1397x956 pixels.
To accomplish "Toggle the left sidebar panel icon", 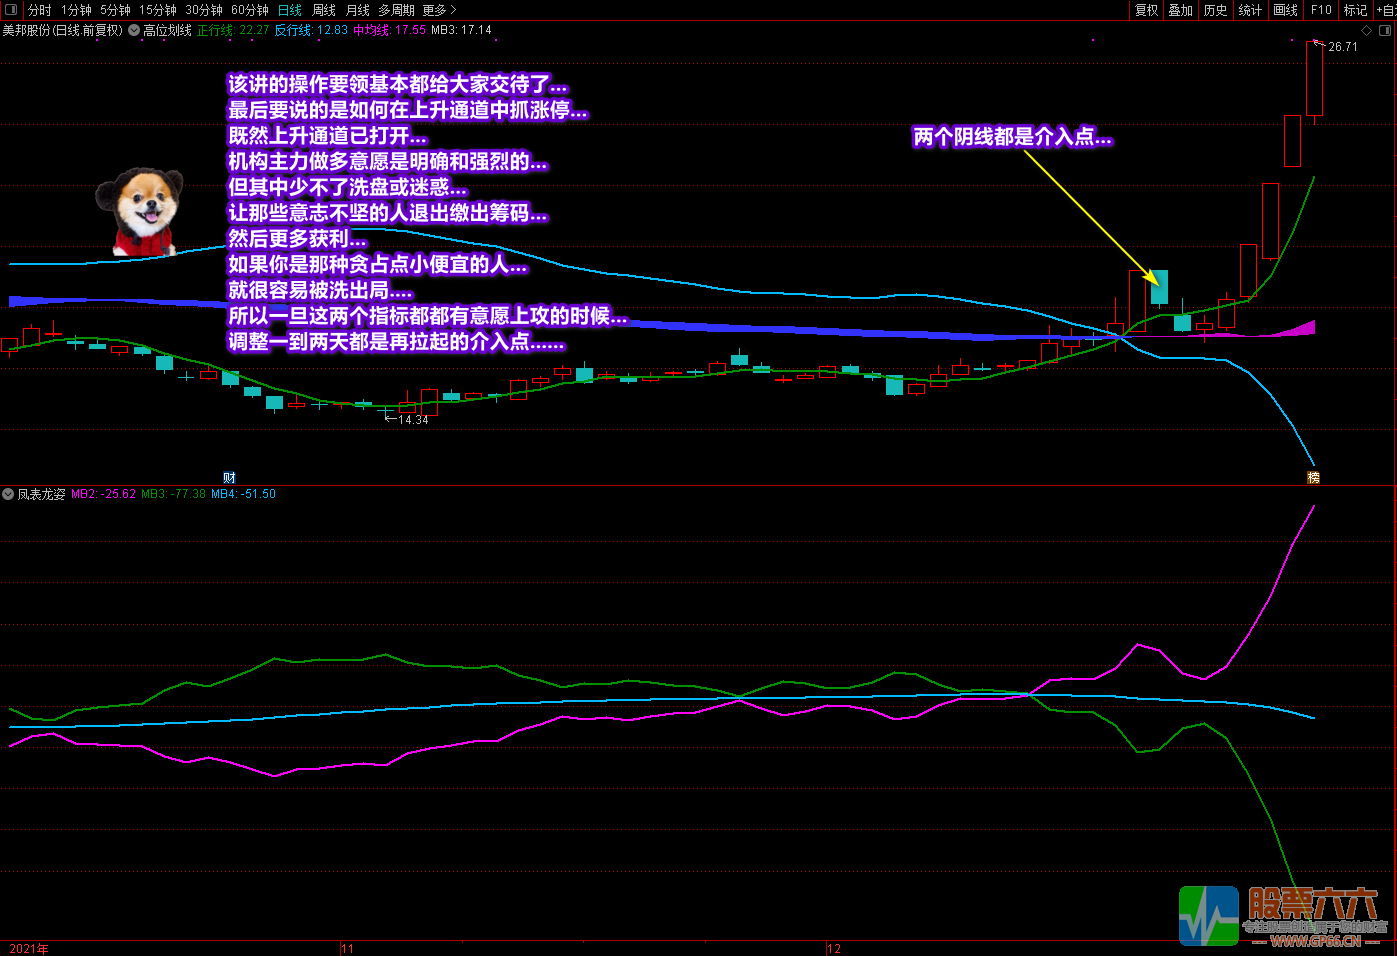I will coord(11,10).
